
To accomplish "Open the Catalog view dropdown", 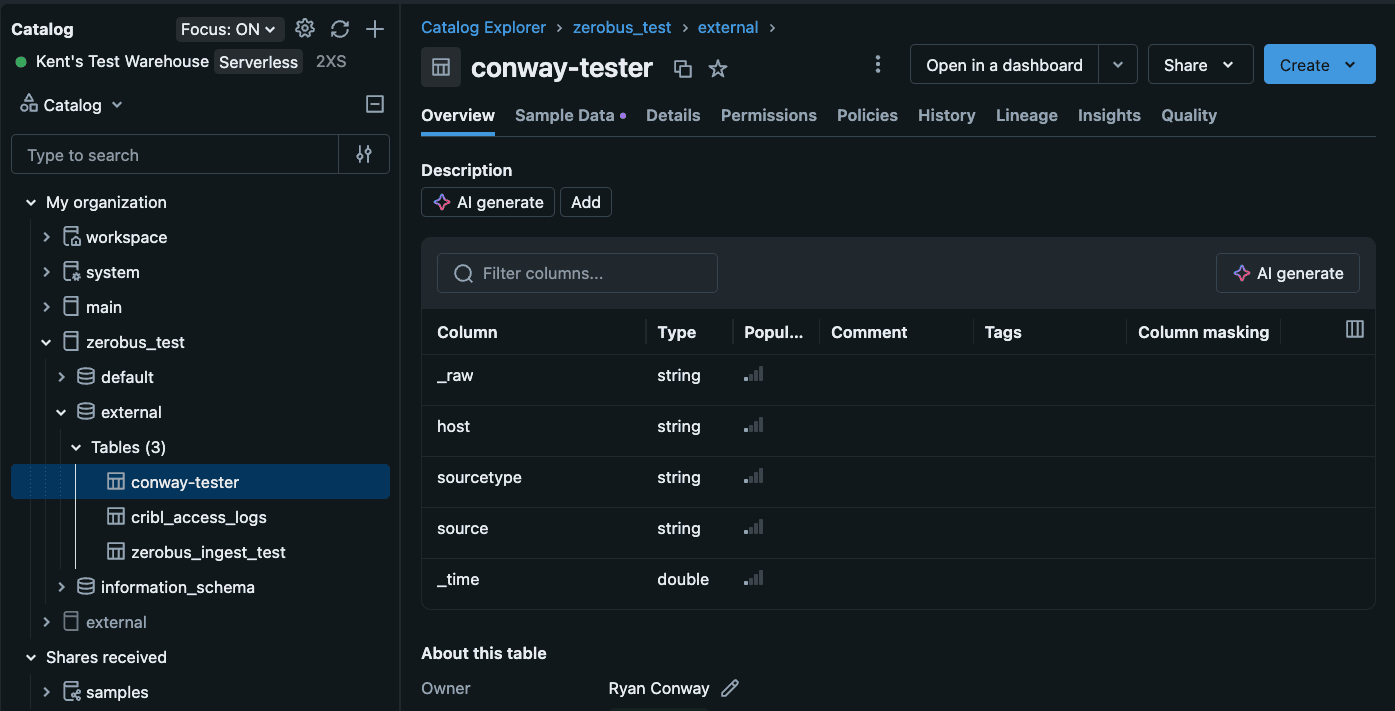I will point(72,105).
